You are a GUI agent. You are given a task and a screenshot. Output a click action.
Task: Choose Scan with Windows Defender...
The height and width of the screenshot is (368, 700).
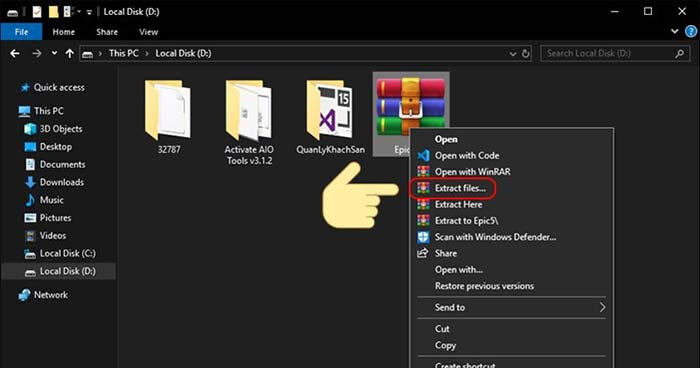tap(496, 237)
